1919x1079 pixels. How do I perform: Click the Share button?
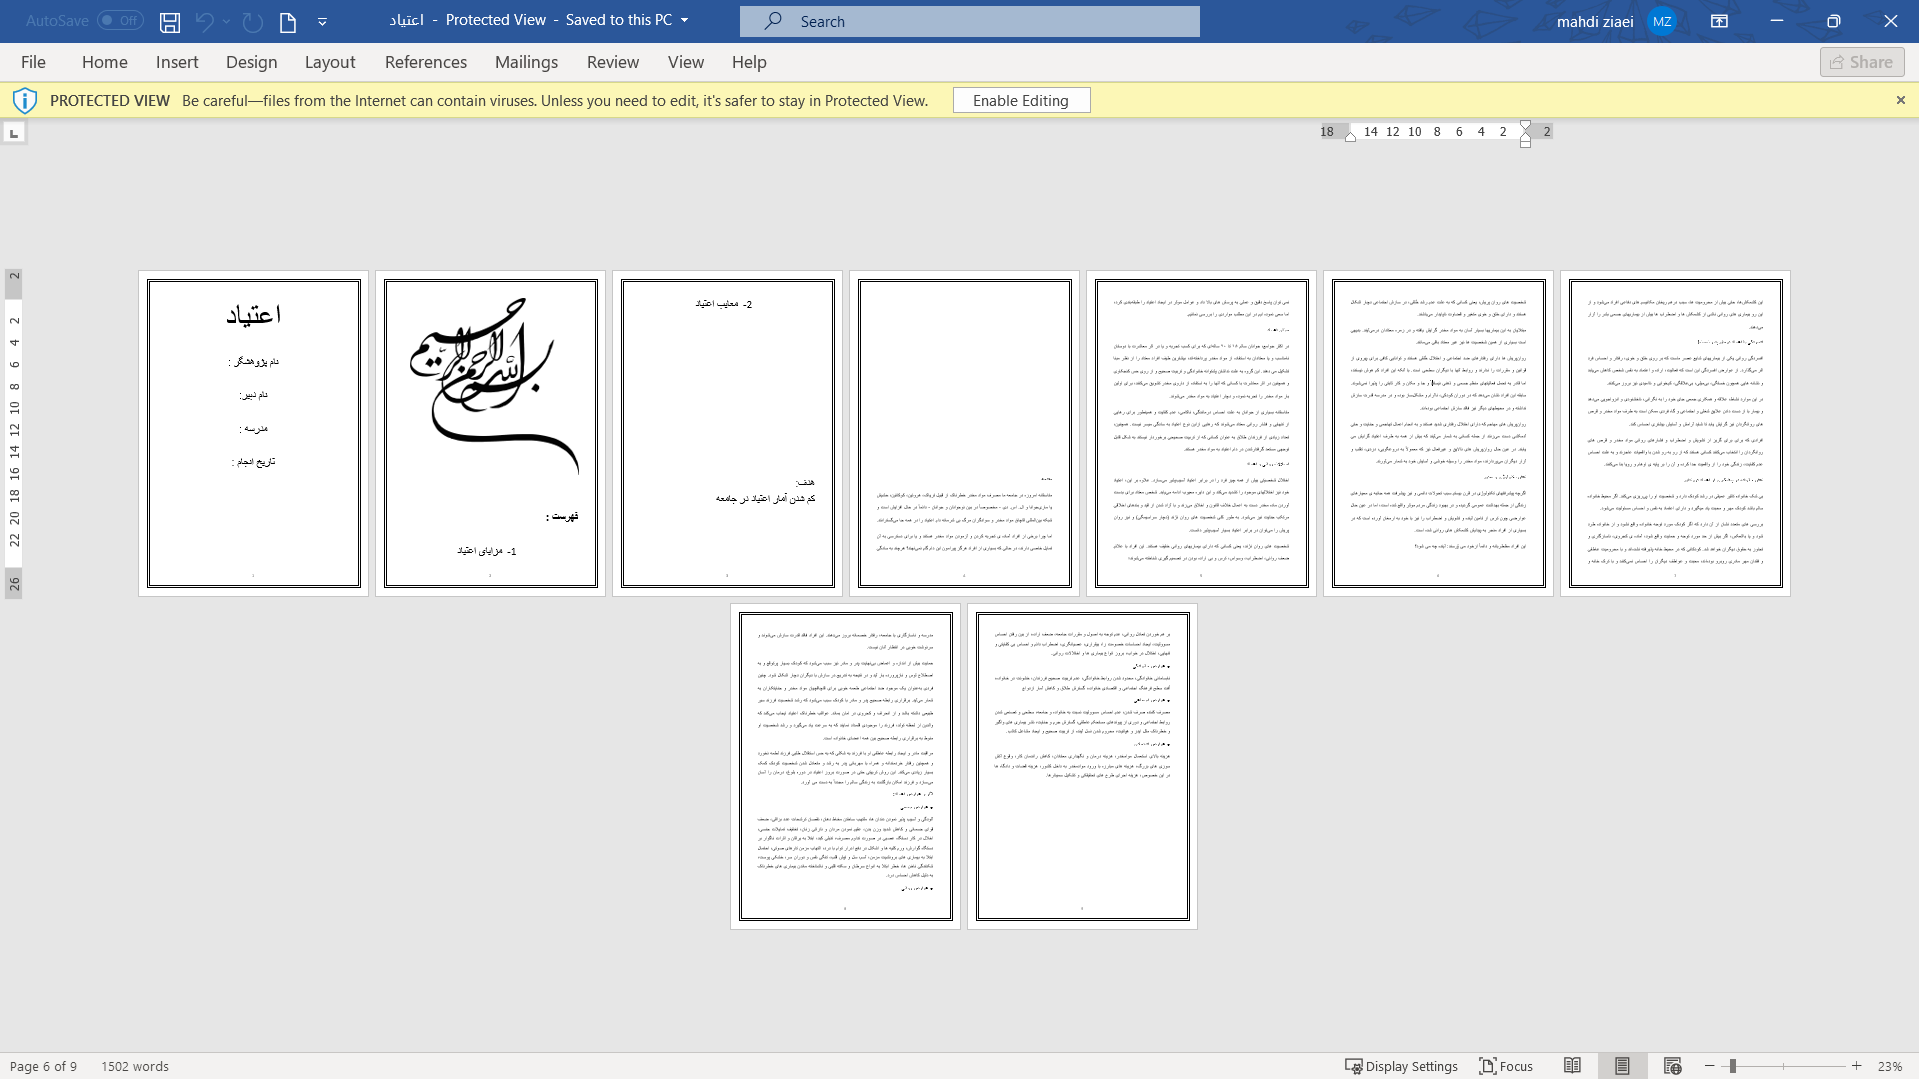[x=1862, y=62]
